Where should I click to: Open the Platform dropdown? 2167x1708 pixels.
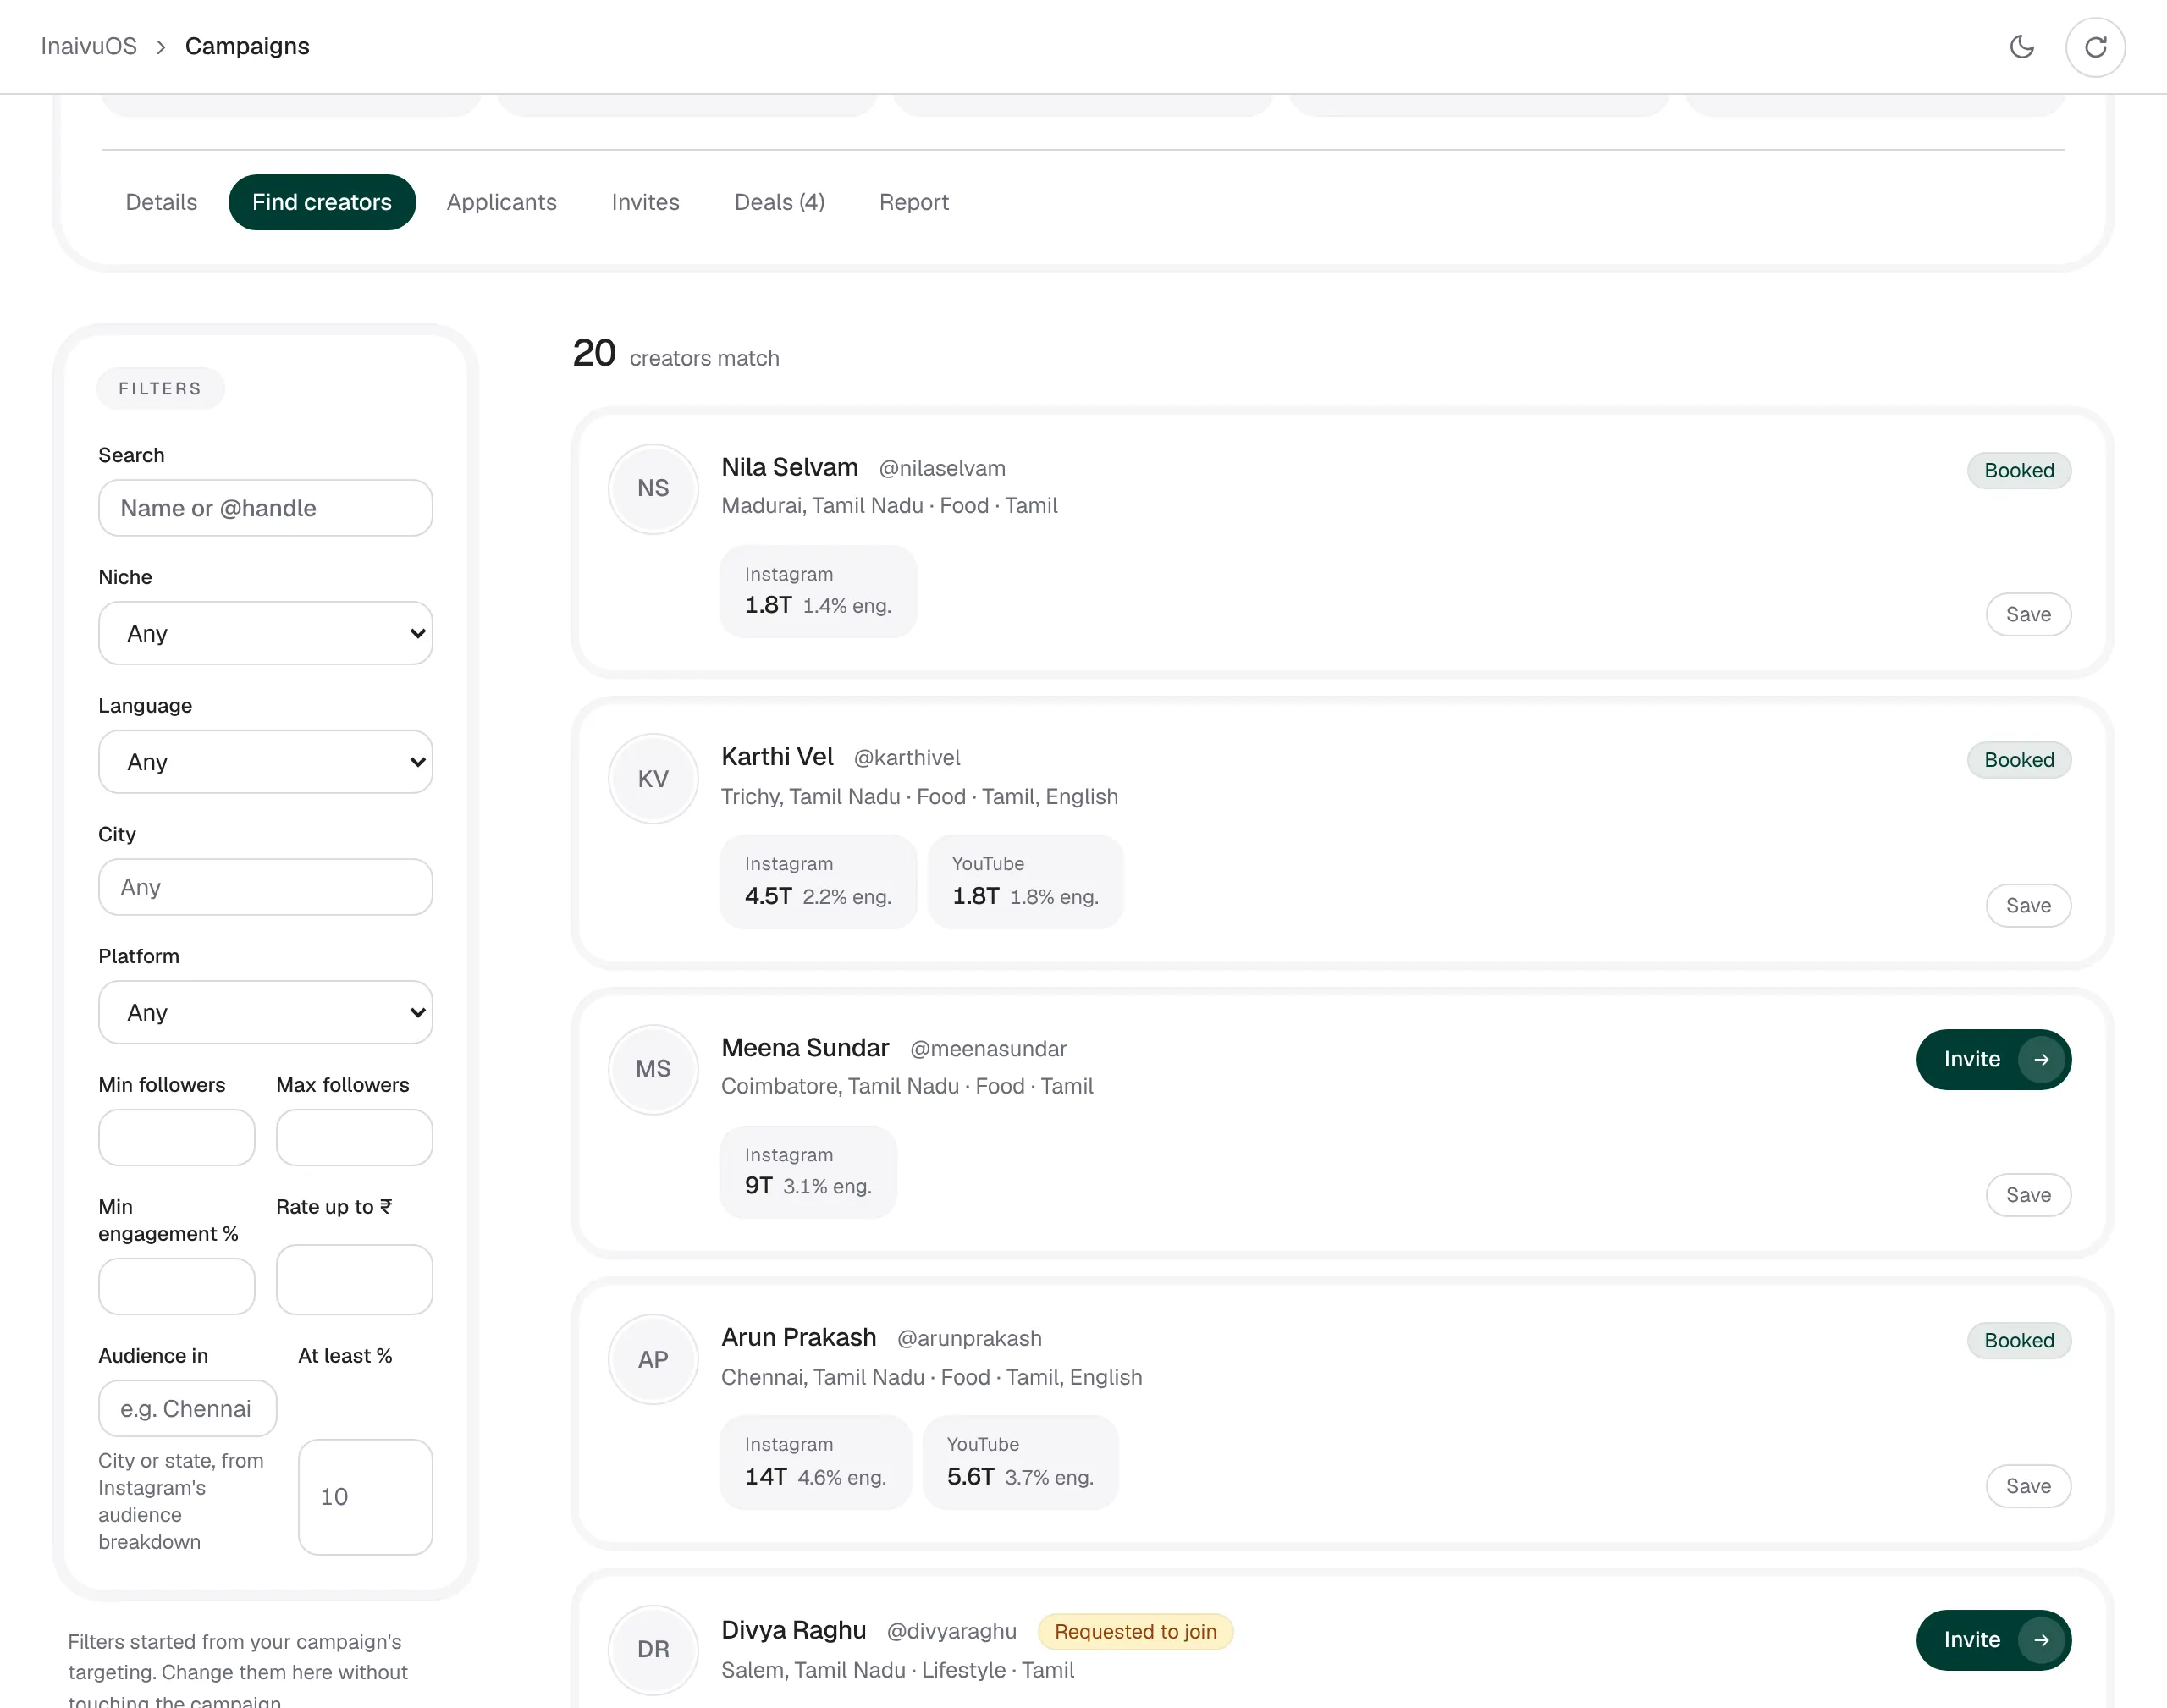265,1012
